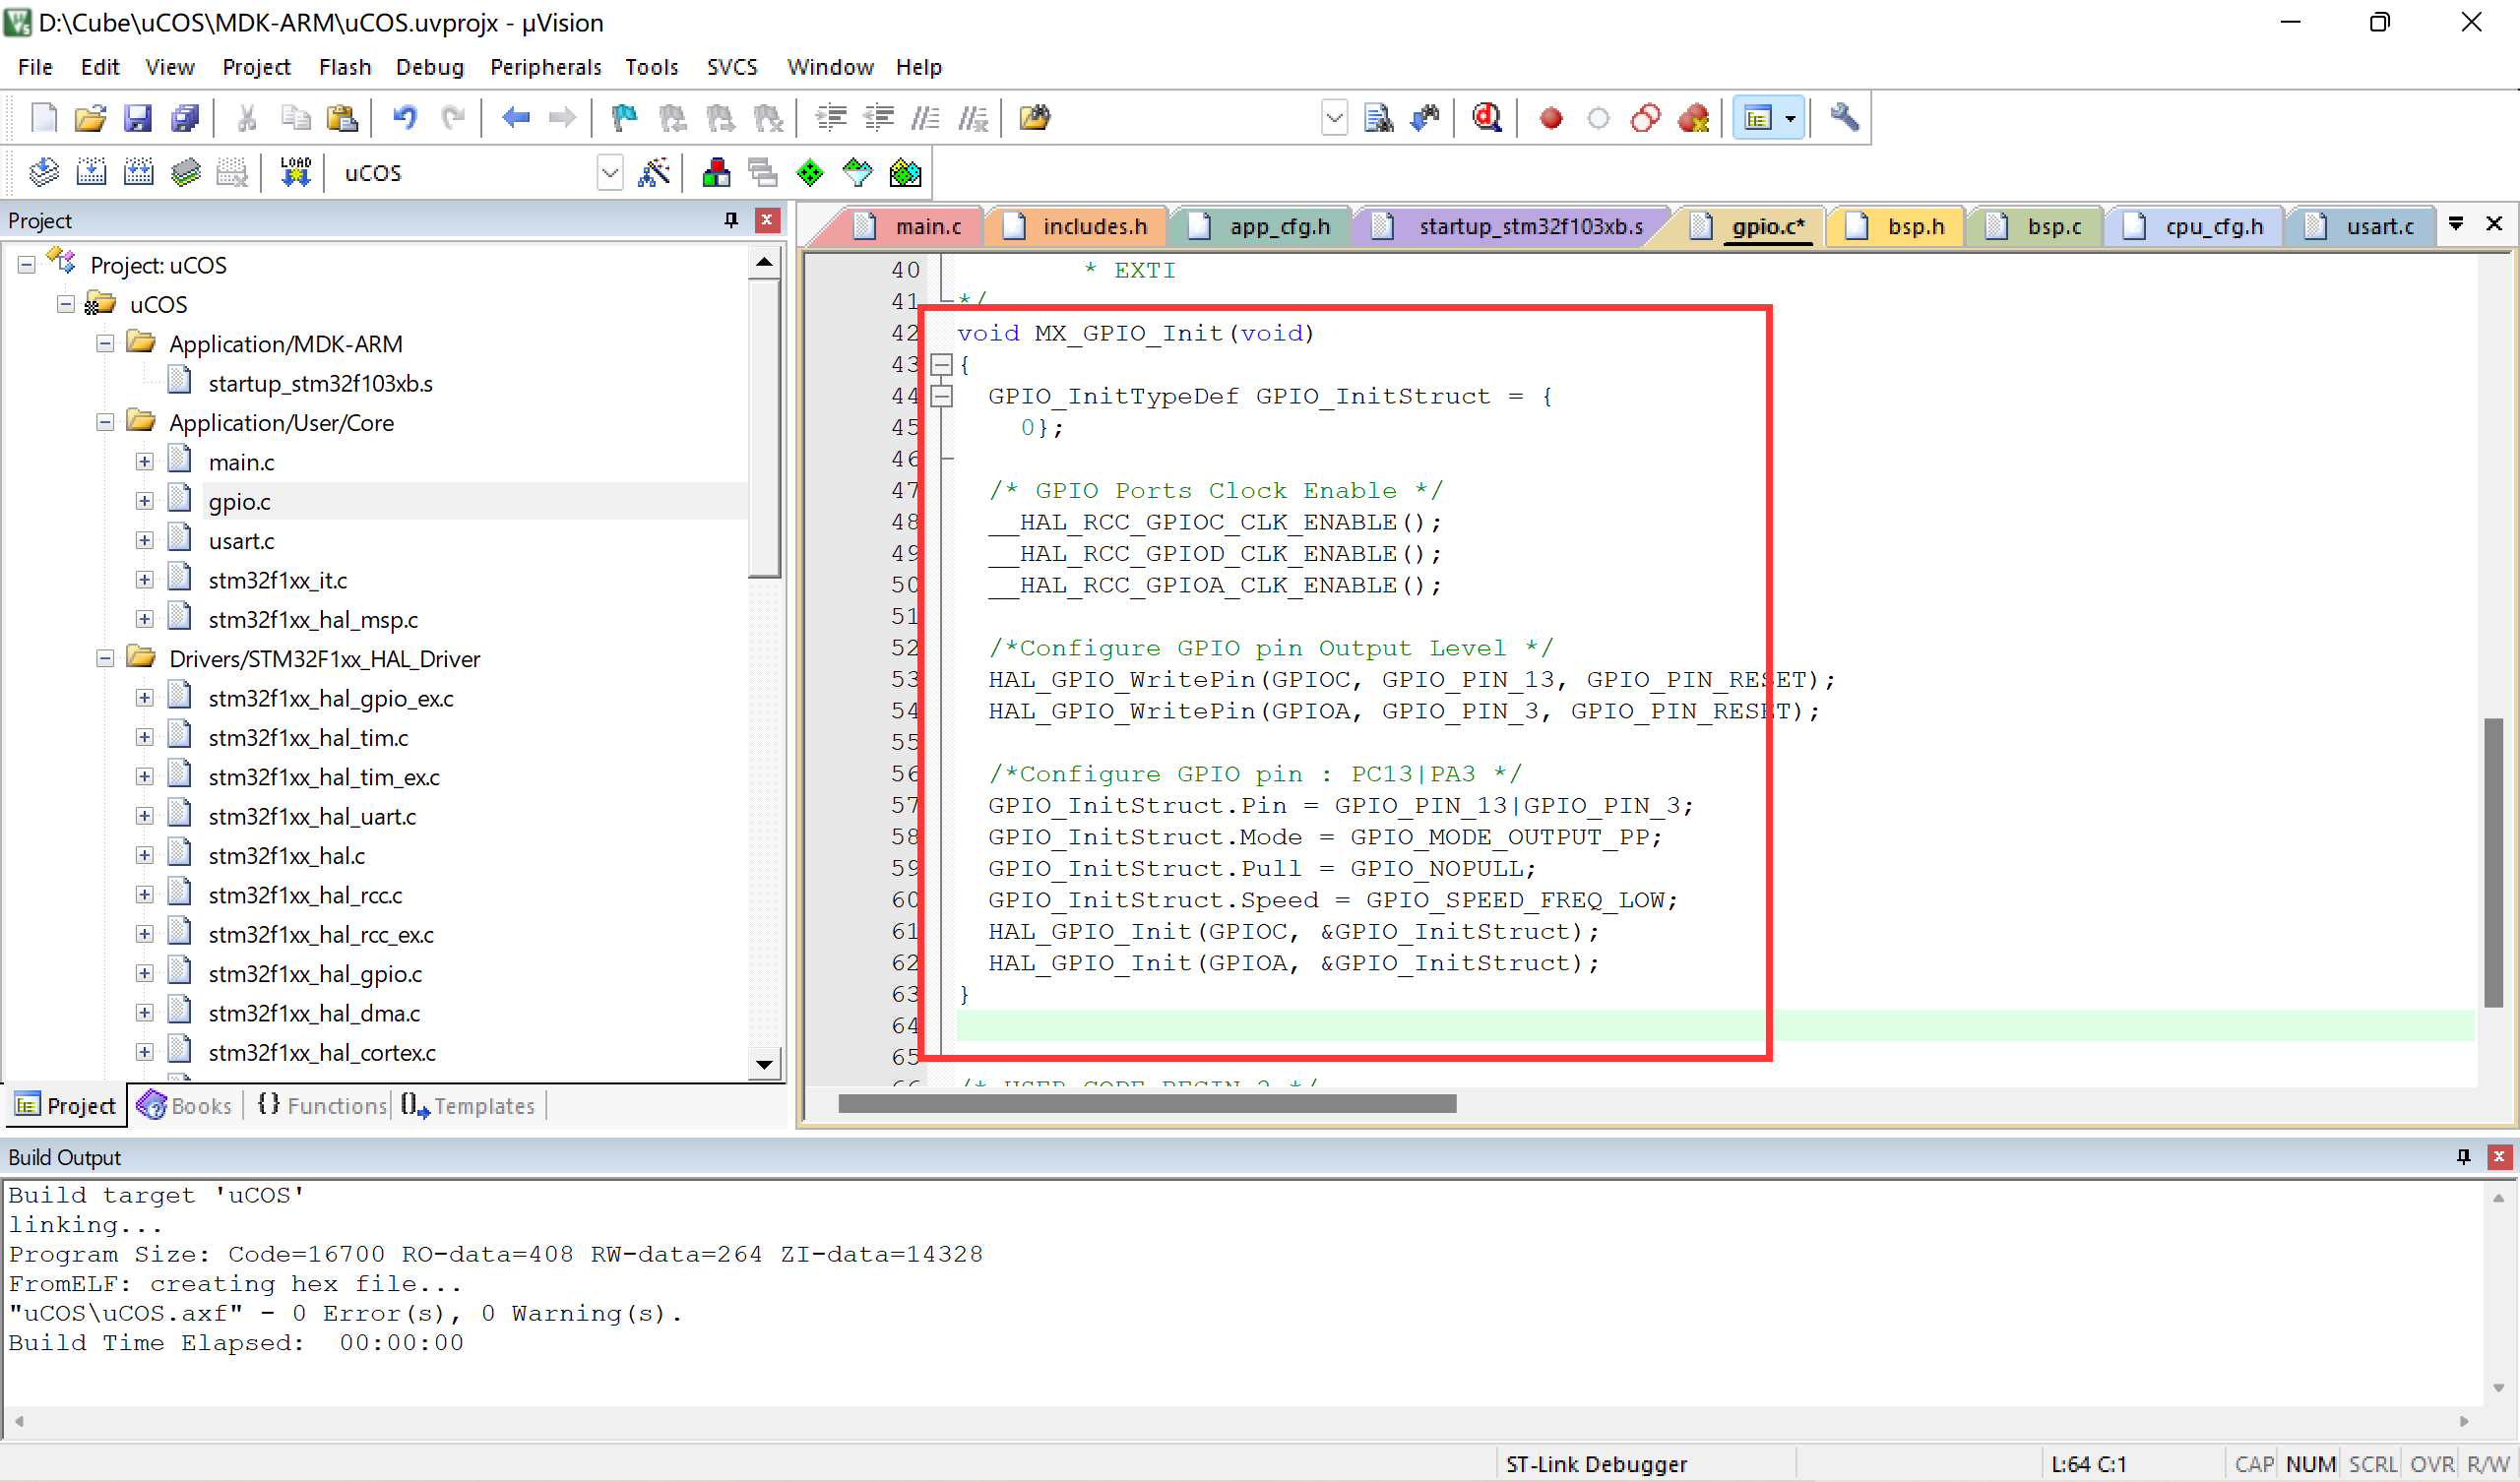Rebuild all target files

(x=139, y=172)
